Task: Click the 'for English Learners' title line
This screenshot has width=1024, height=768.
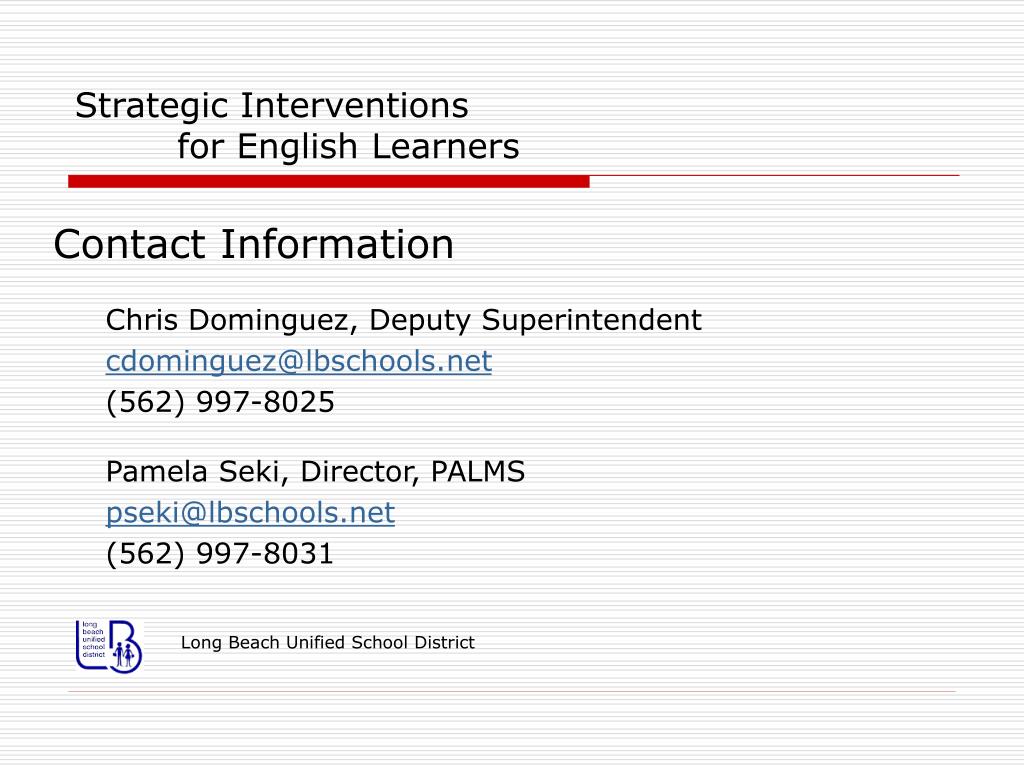Action: click(348, 146)
